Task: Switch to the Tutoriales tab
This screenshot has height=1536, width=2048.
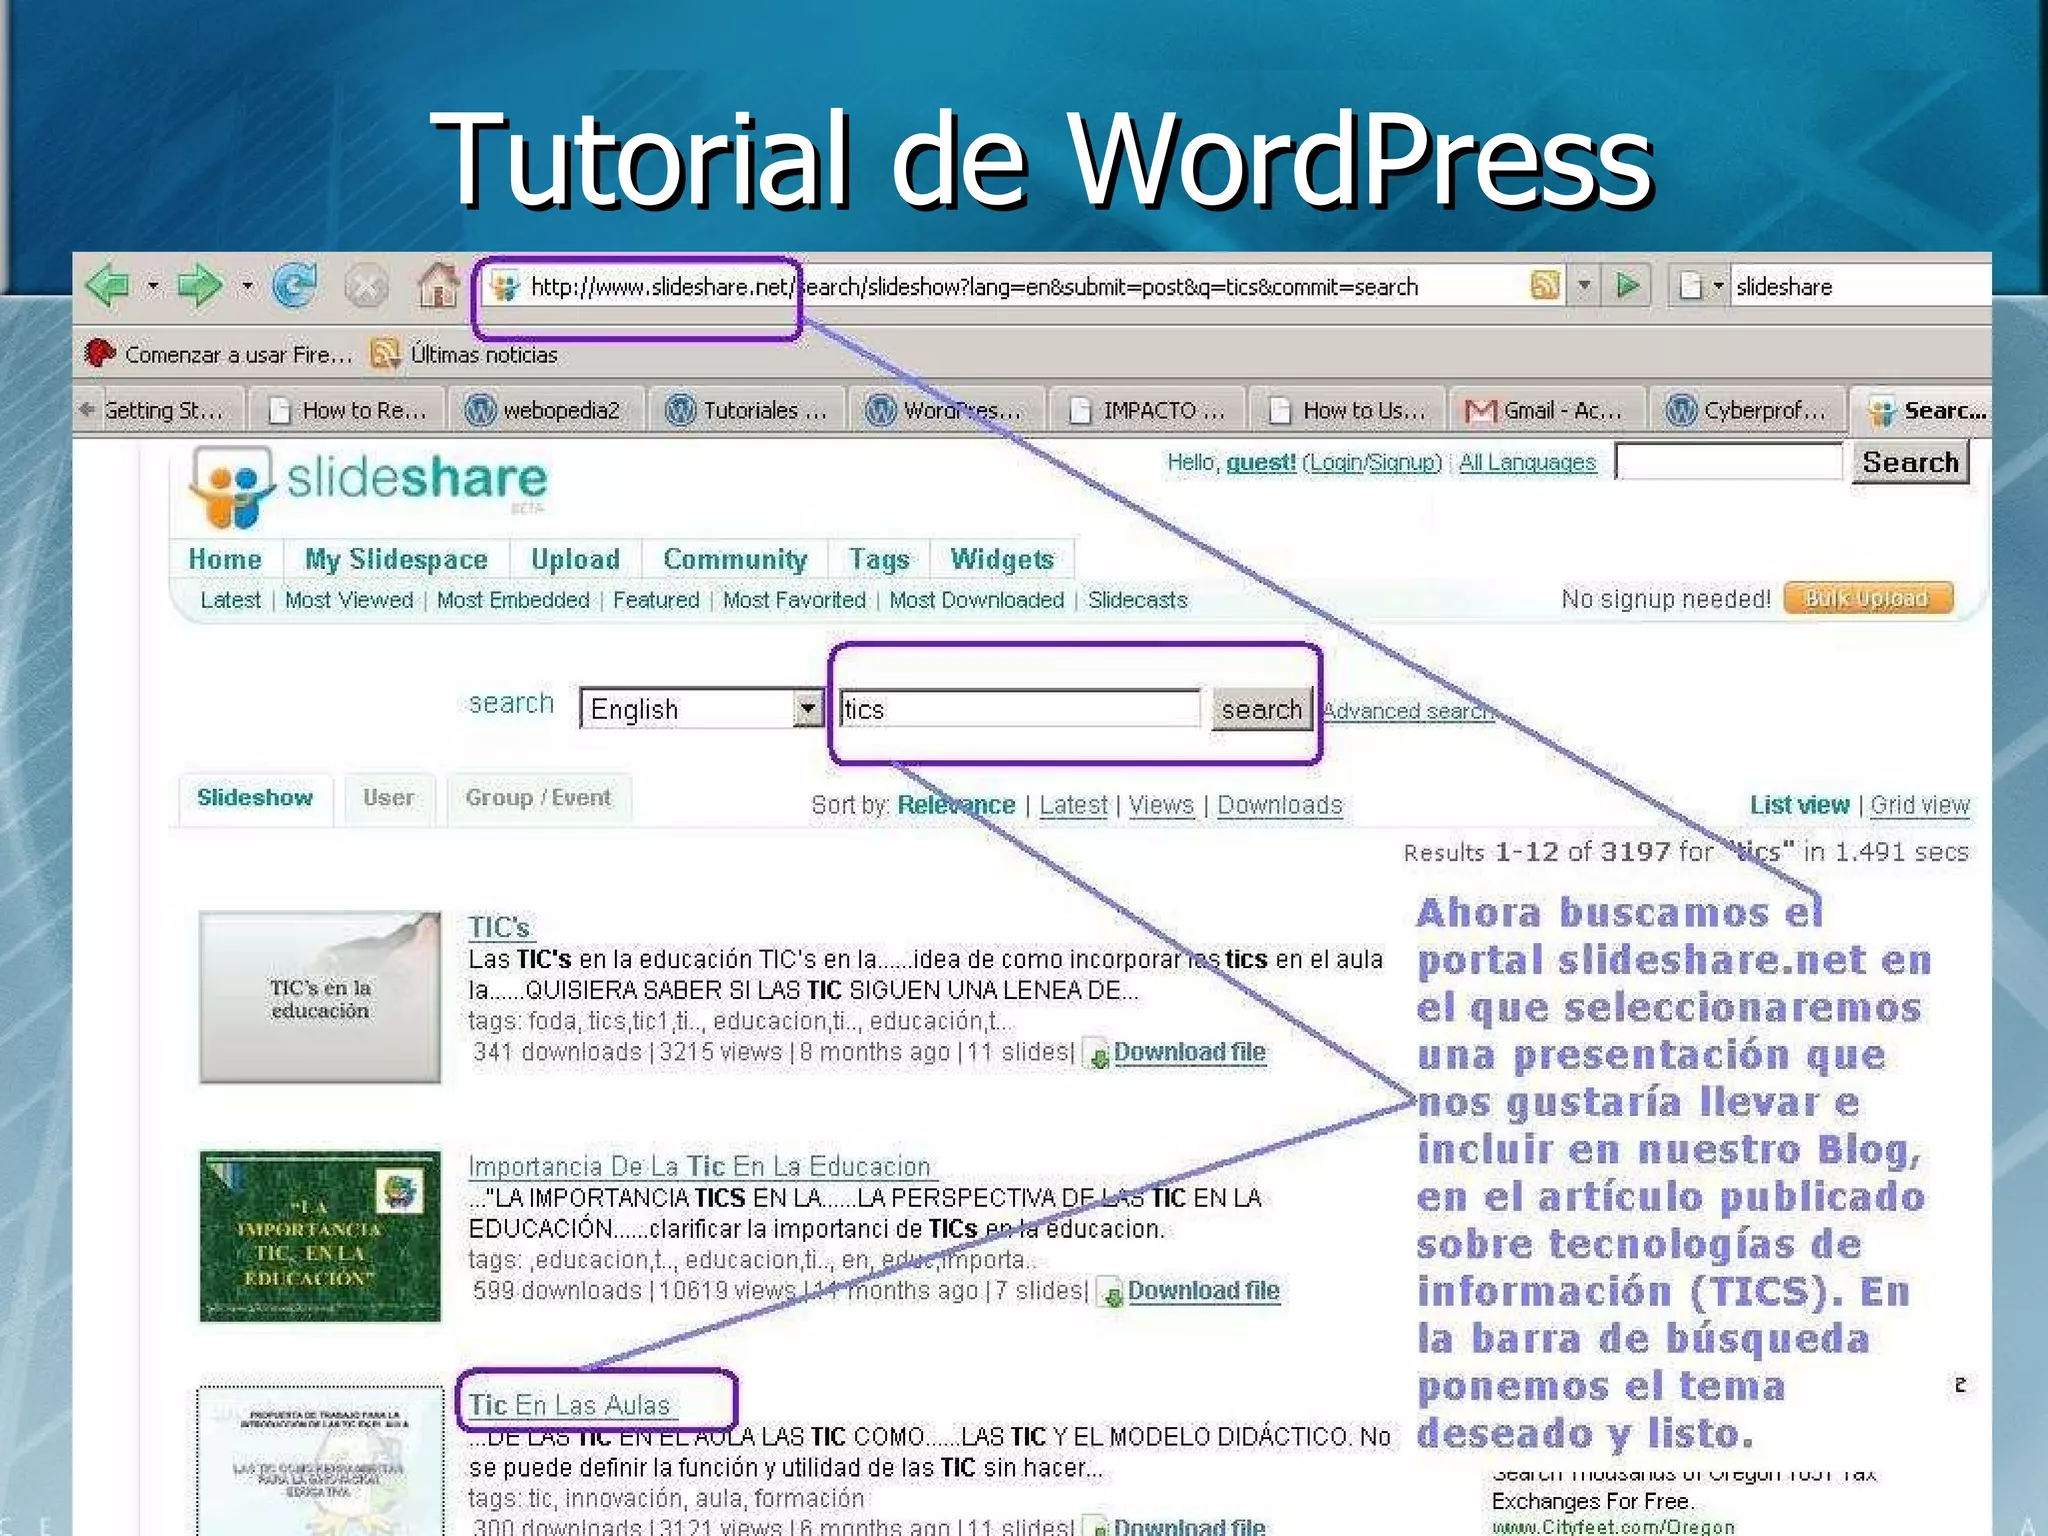Action: point(747,410)
